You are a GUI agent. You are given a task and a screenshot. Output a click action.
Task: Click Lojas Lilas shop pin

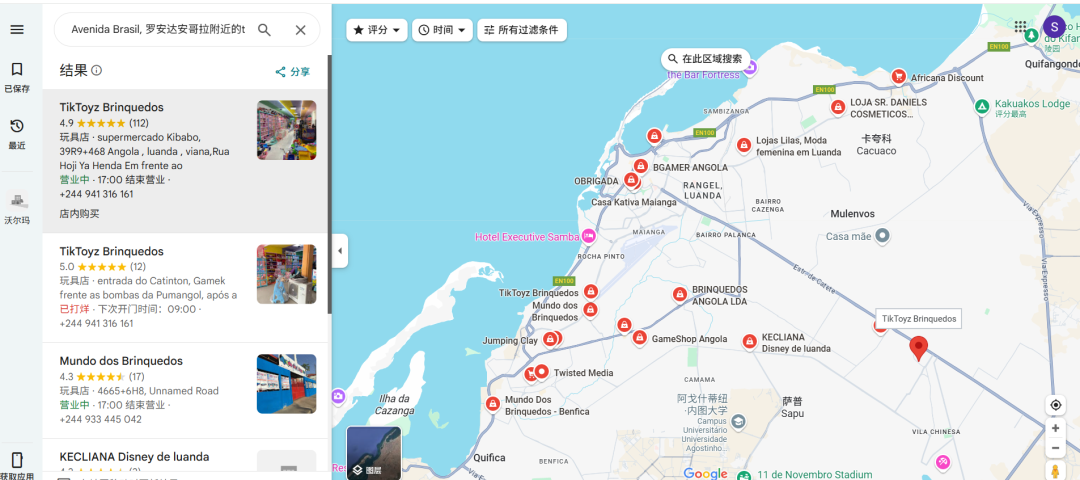point(744,145)
